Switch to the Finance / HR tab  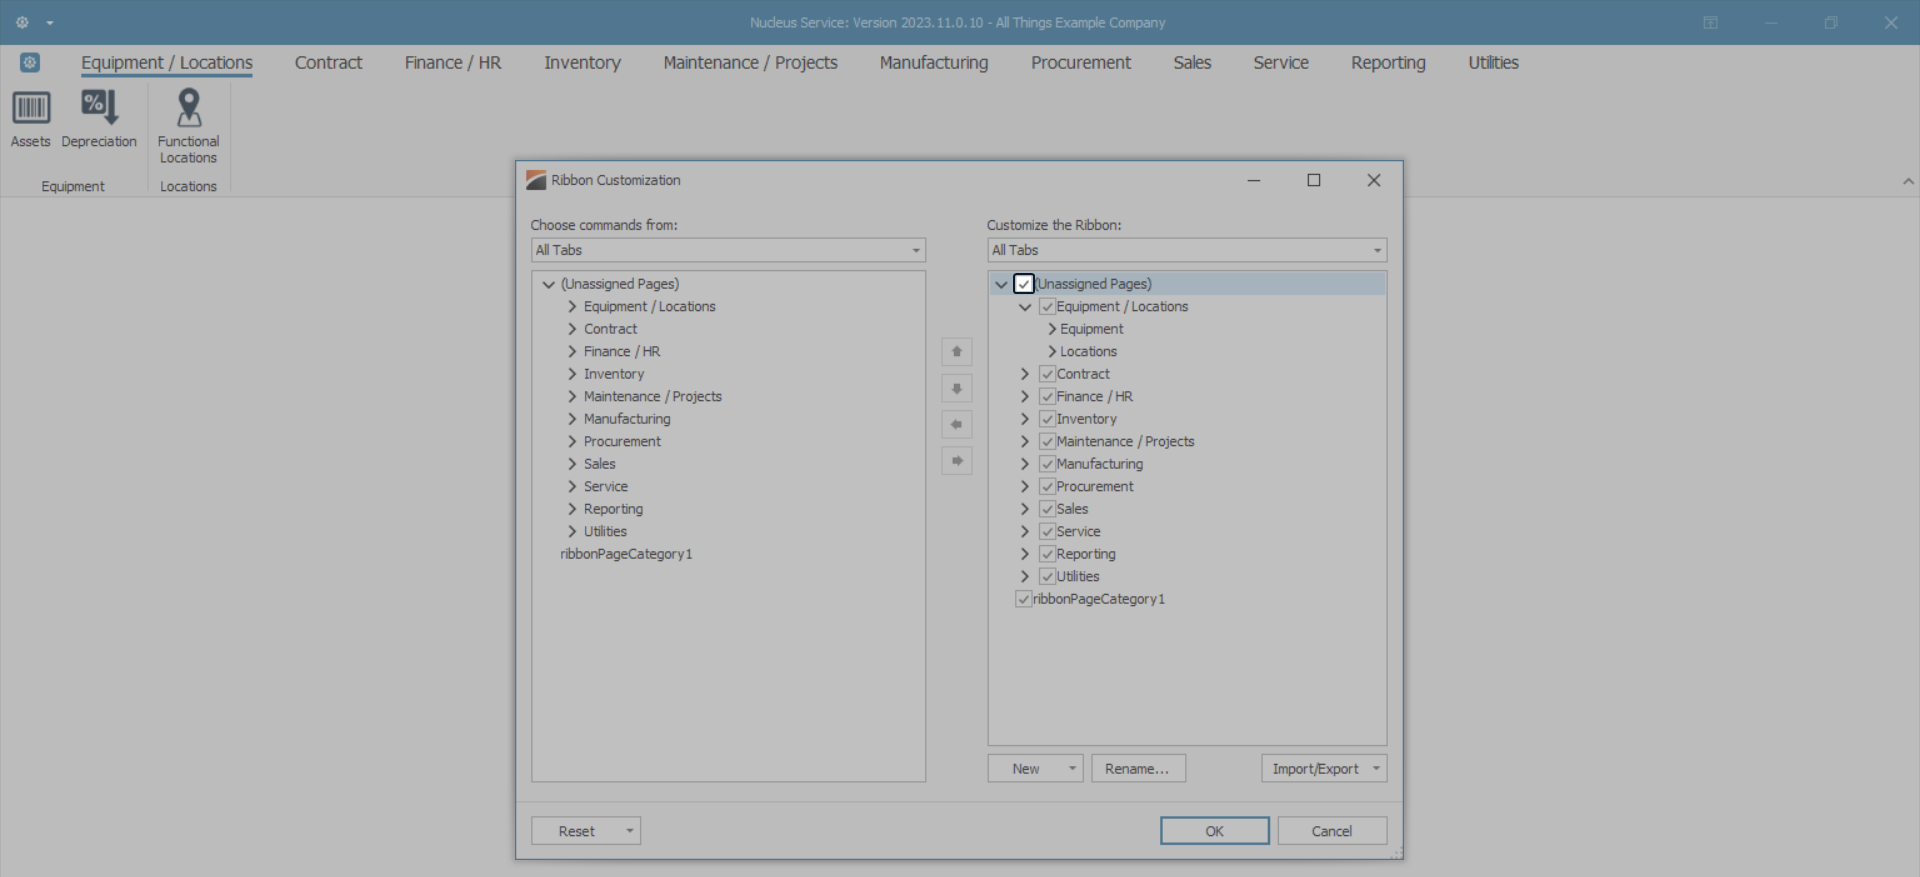[x=453, y=63]
